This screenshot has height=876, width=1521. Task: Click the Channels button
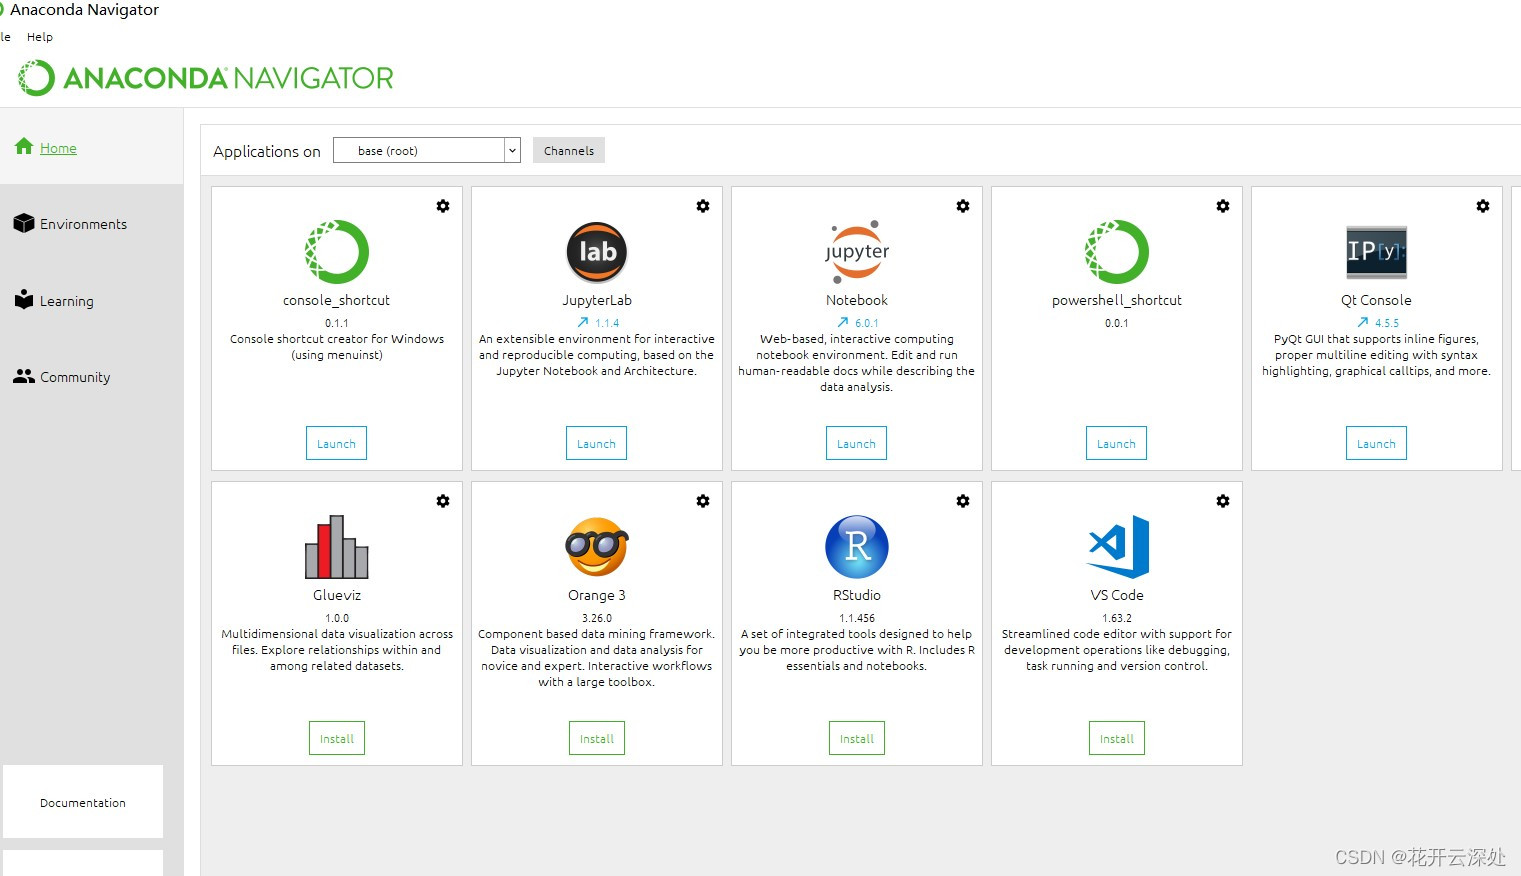[x=569, y=150]
